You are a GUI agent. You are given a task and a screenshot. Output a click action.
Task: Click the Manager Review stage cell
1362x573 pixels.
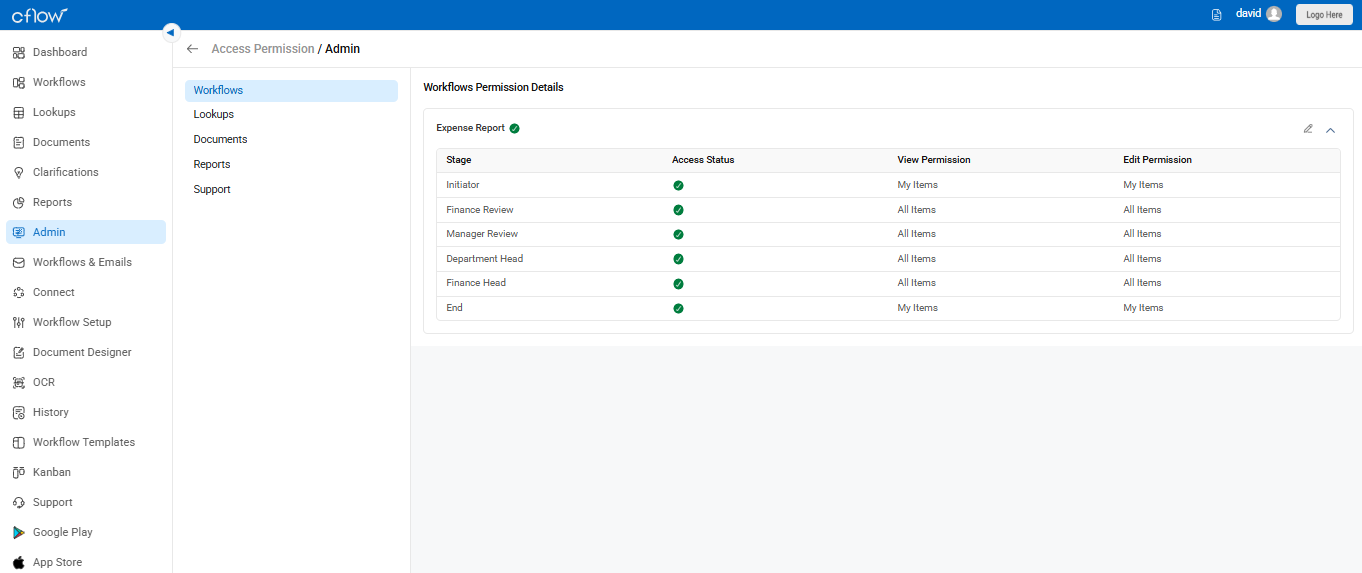482,234
